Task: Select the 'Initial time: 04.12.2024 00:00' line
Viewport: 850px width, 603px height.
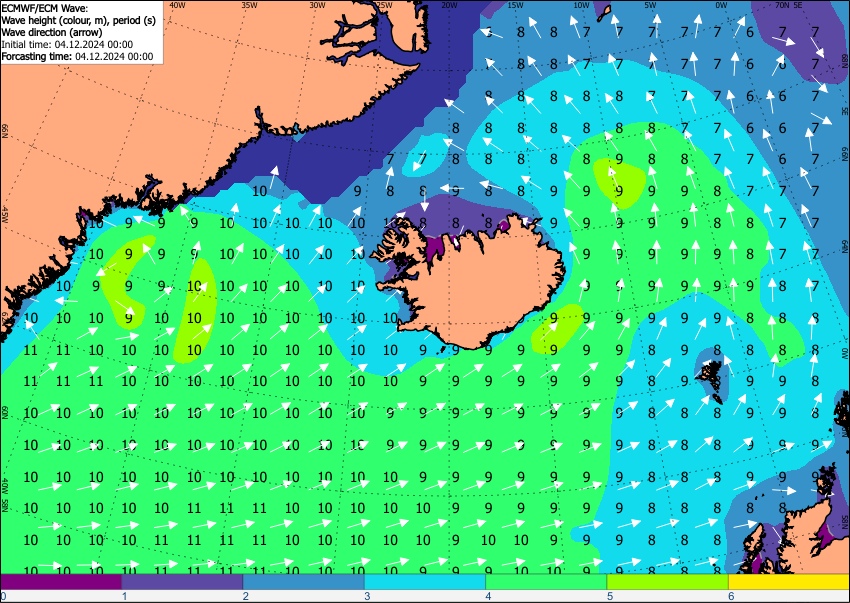Action: click(67, 44)
